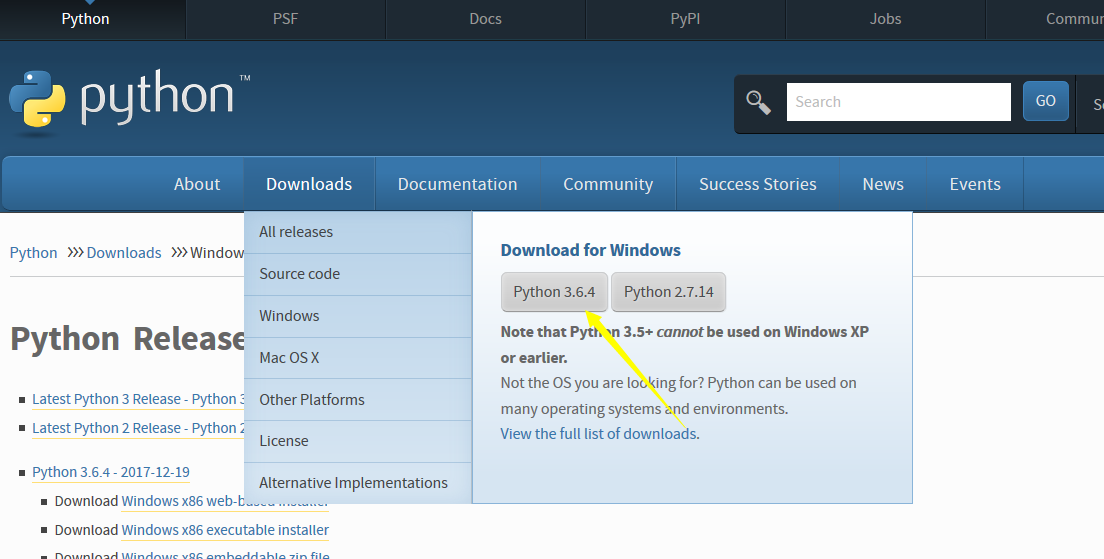Open the Documentation navigation menu
This screenshot has width=1104, height=559.
point(458,184)
